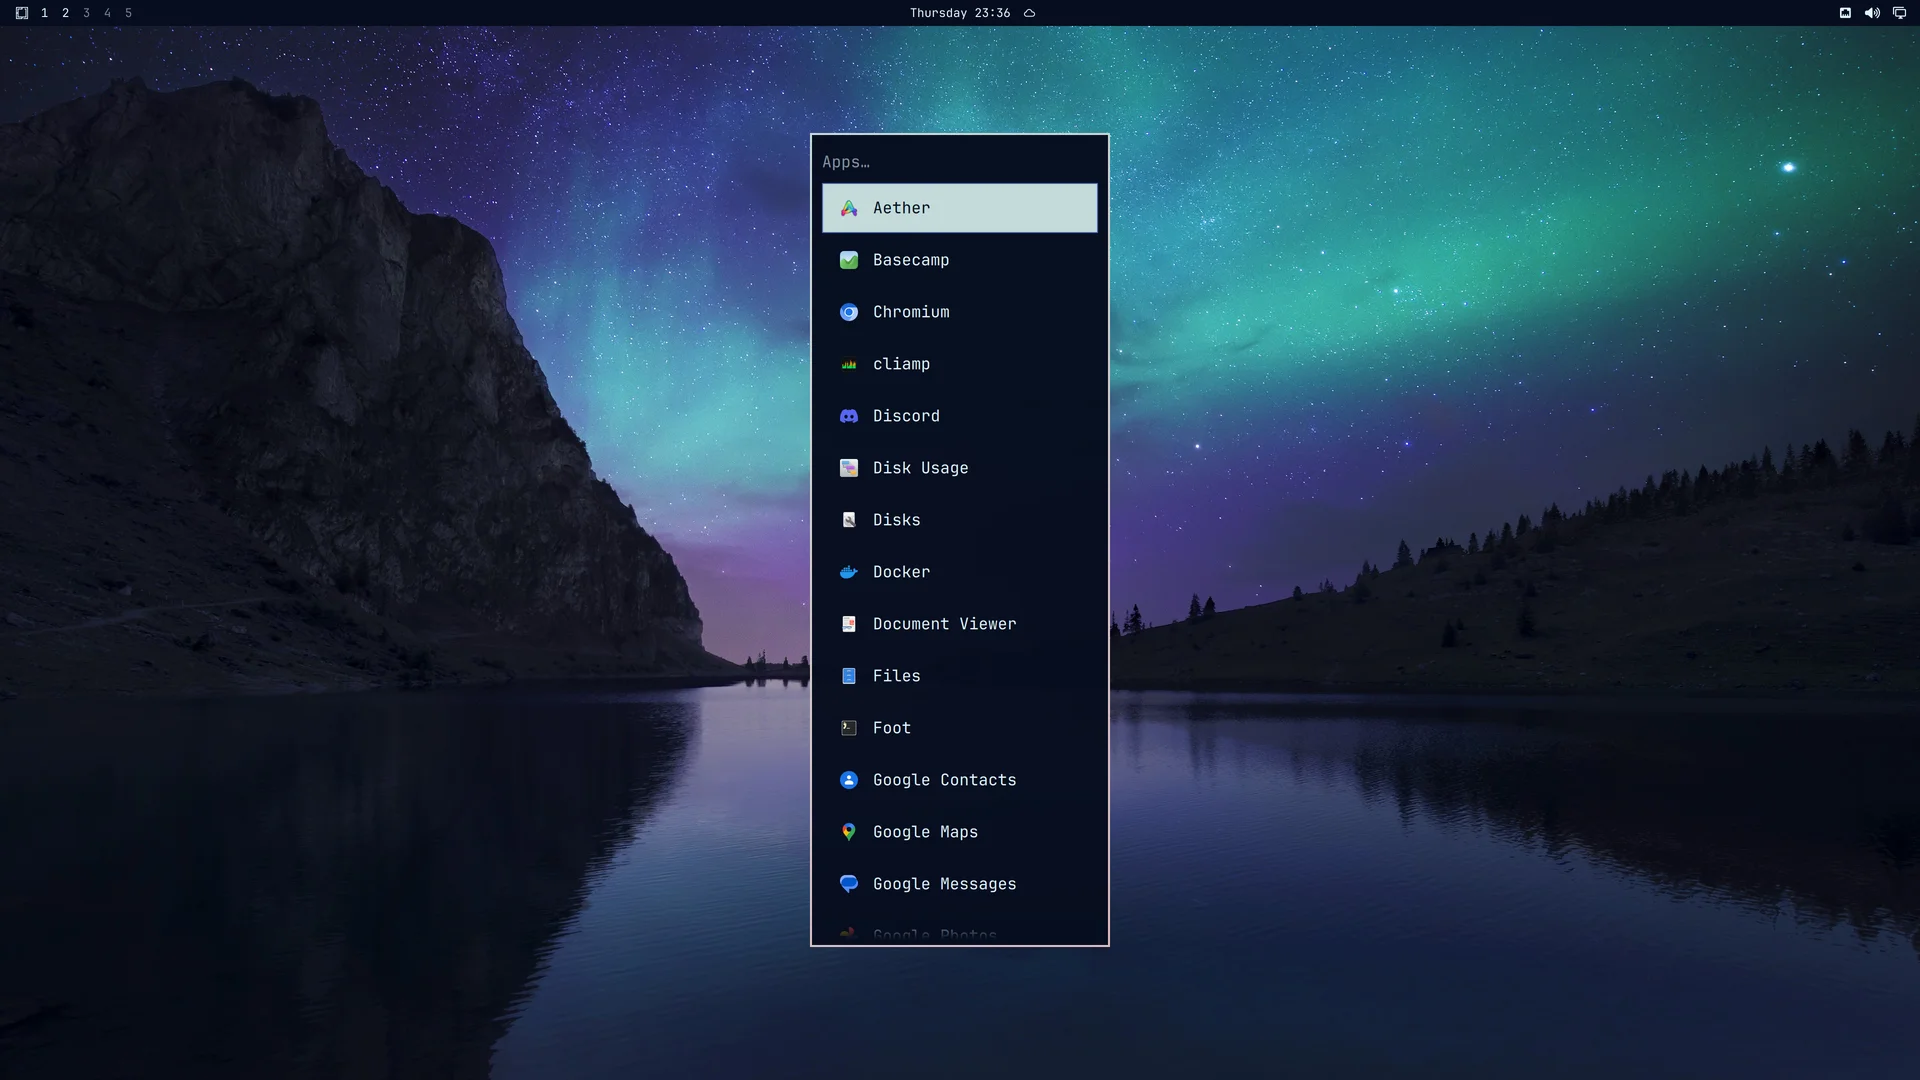Open the Foot terminal entry
The height and width of the screenshot is (1080, 1920).
click(x=959, y=728)
